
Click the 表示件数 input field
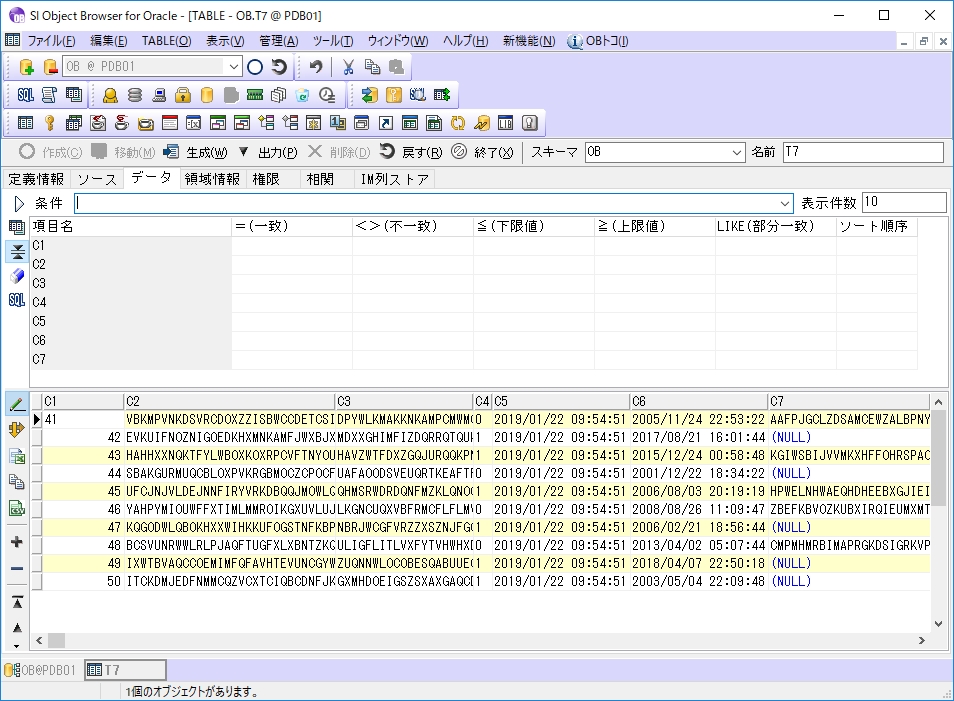(x=903, y=203)
